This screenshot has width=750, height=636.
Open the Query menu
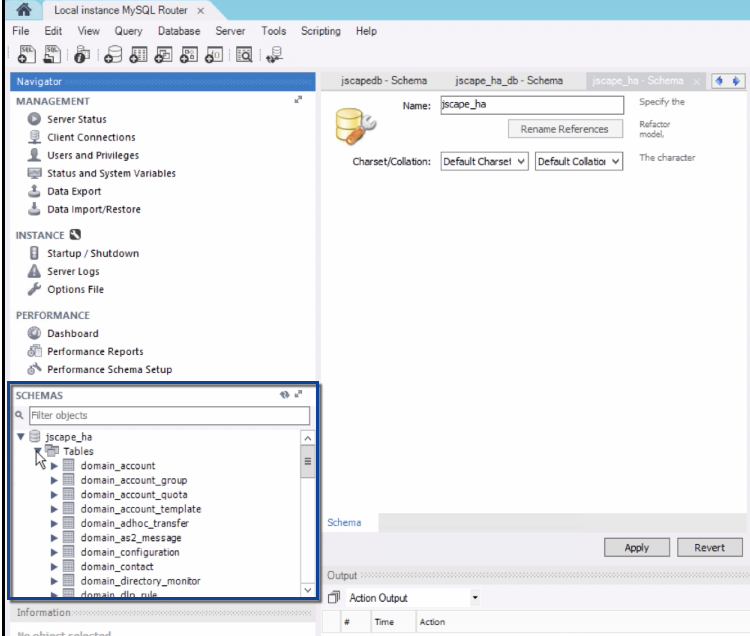pos(128,31)
